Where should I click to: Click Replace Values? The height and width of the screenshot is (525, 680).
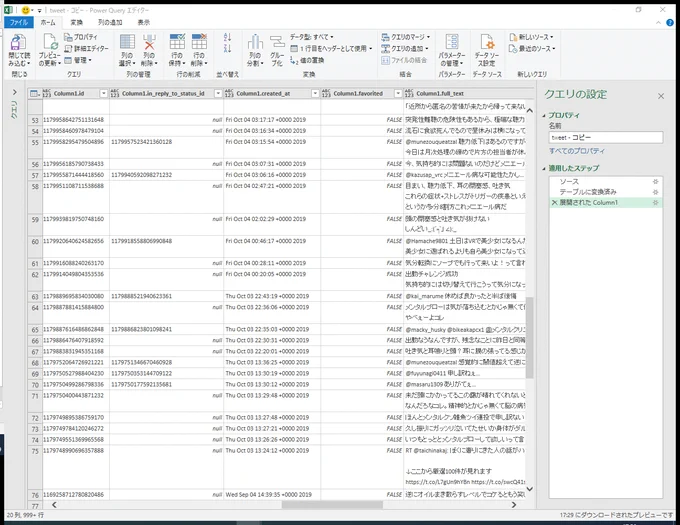[x=307, y=60]
